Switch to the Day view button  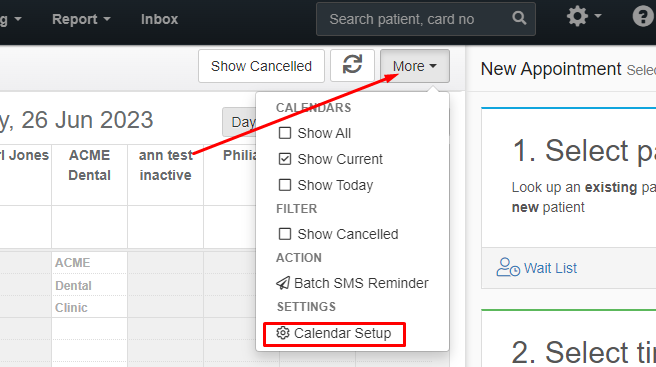click(242, 122)
